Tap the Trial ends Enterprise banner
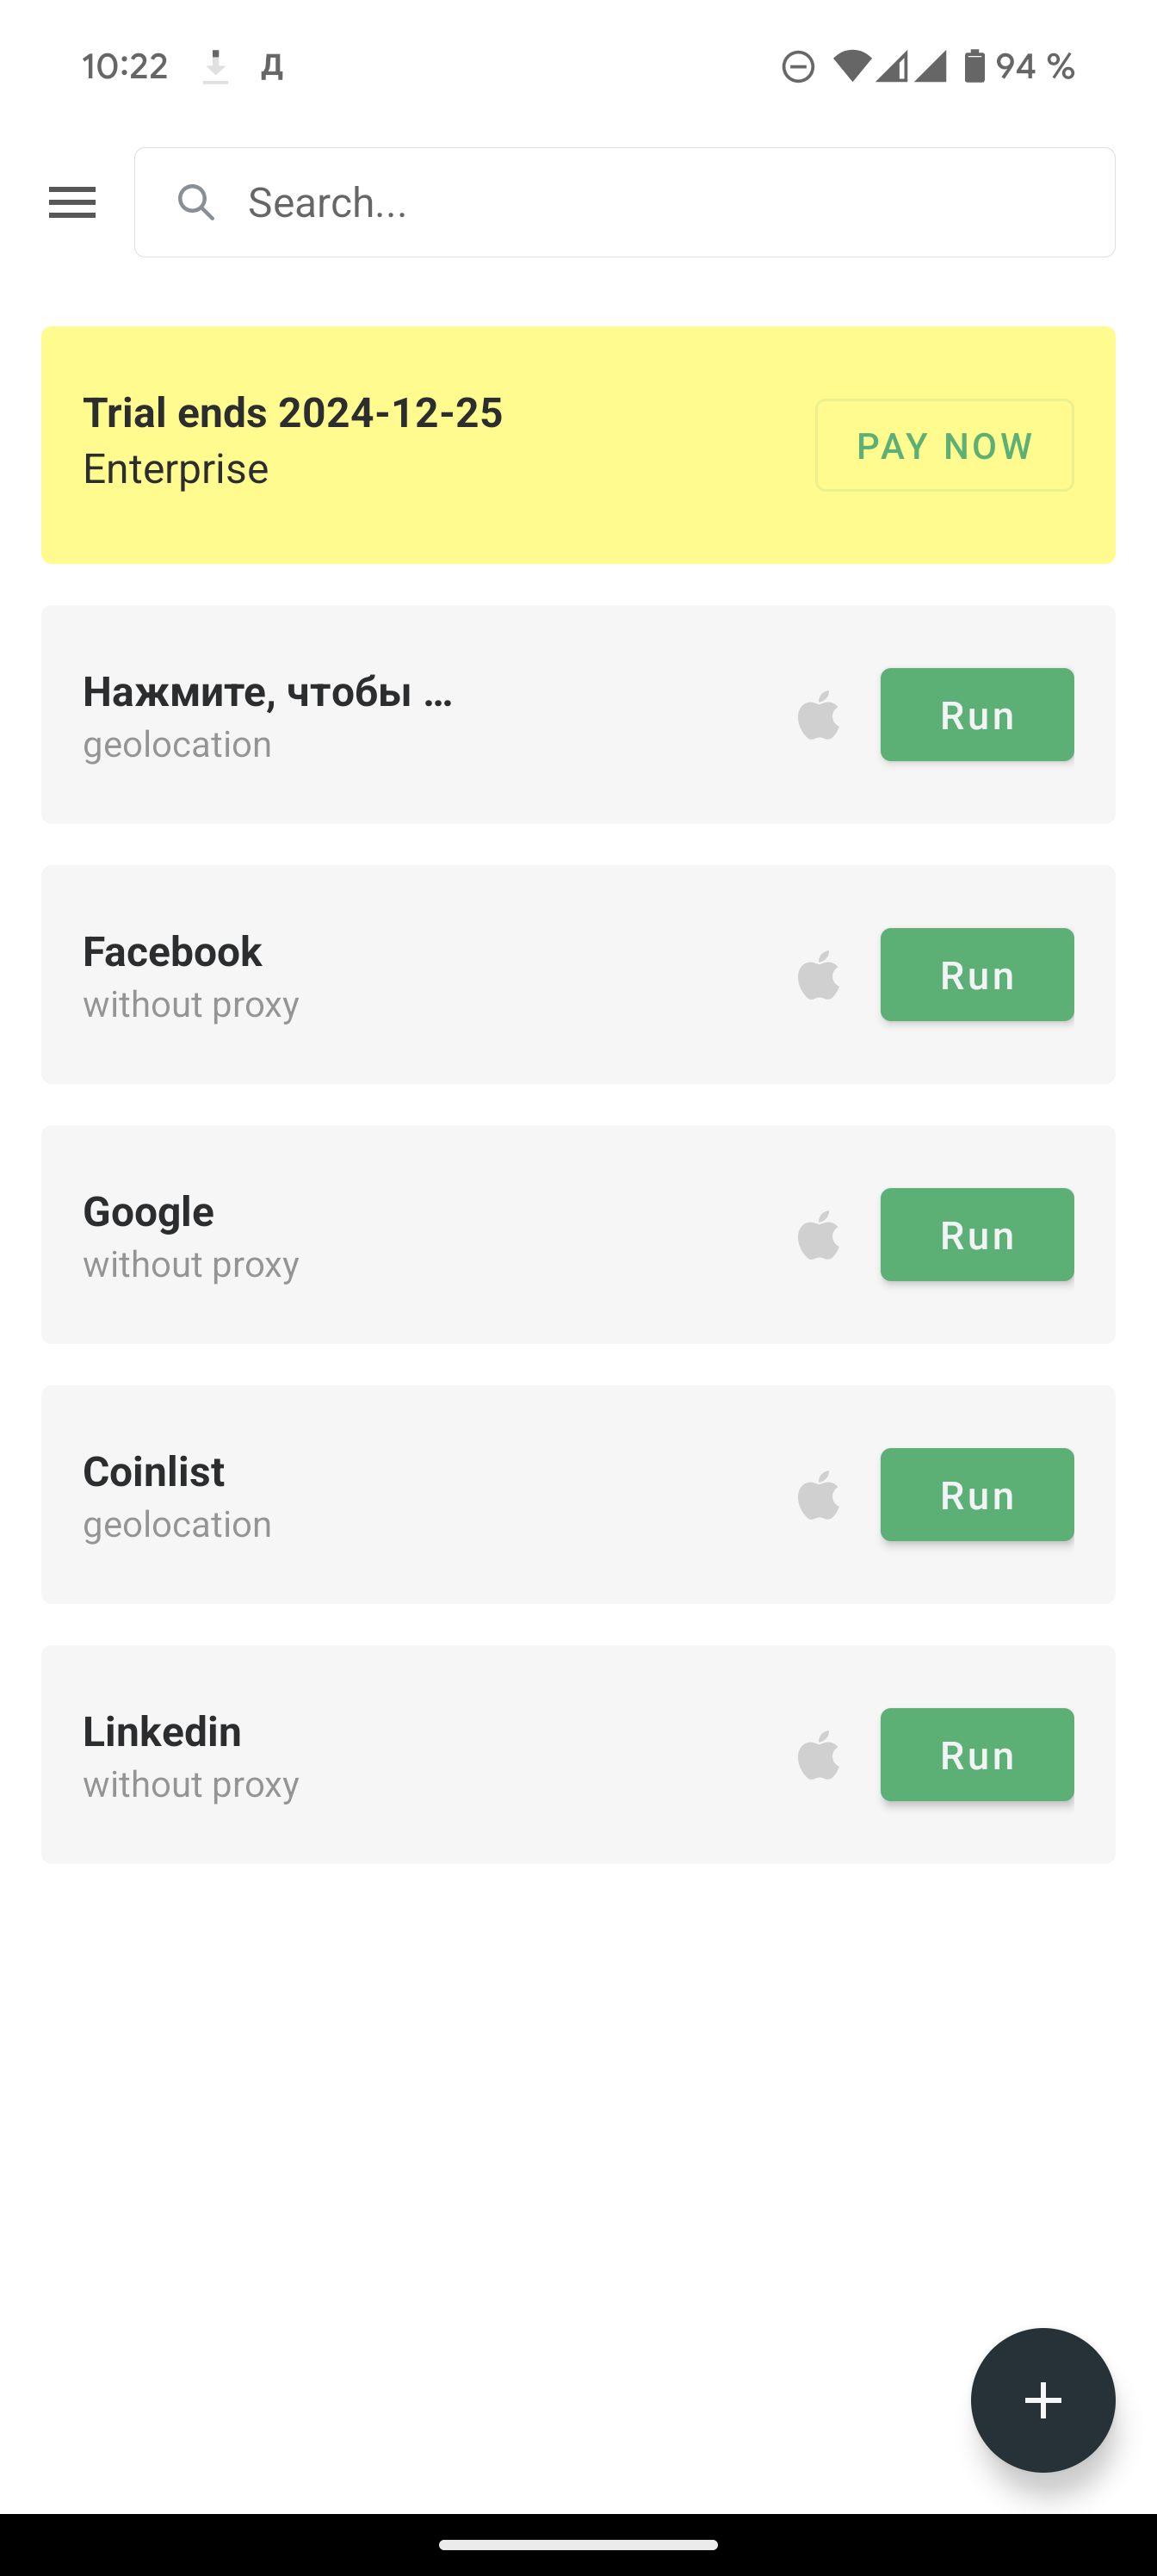 [578, 445]
